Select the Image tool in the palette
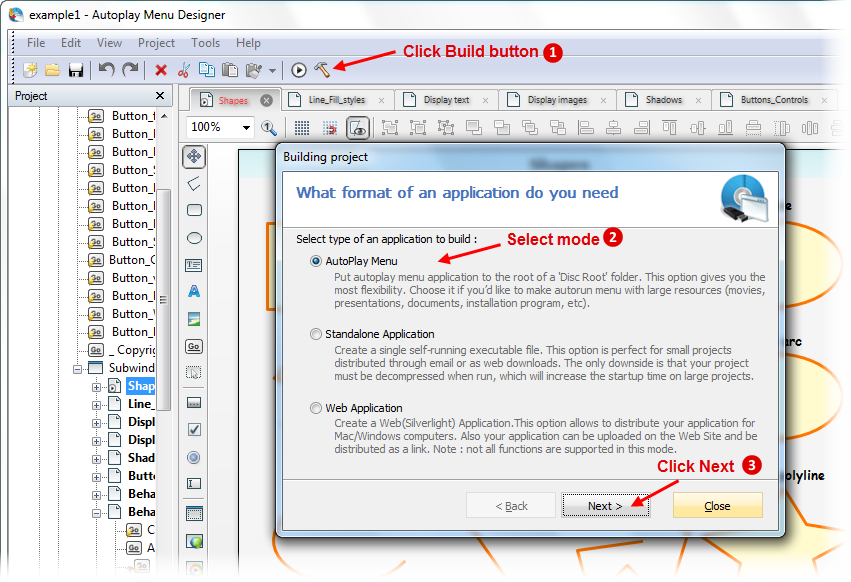The width and height of the screenshot is (851, 582). tap(194, 319)
